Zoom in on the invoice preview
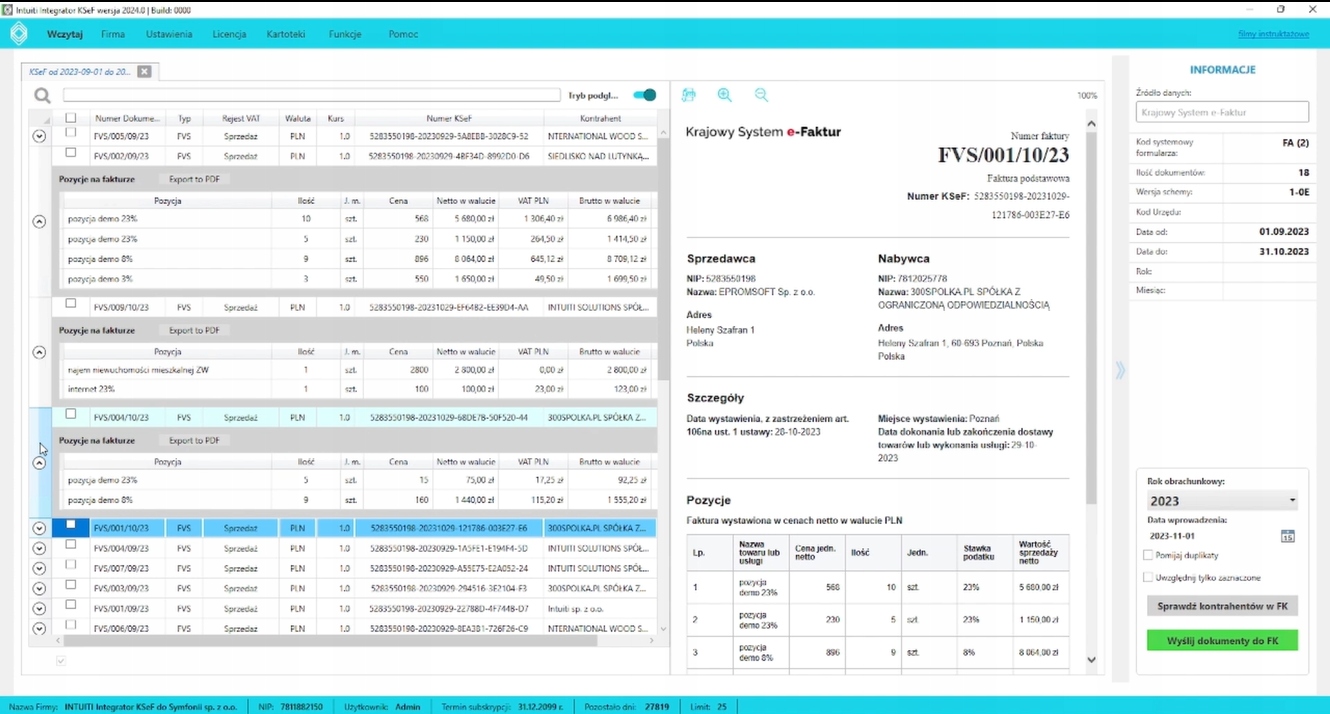 pos(725,95)
